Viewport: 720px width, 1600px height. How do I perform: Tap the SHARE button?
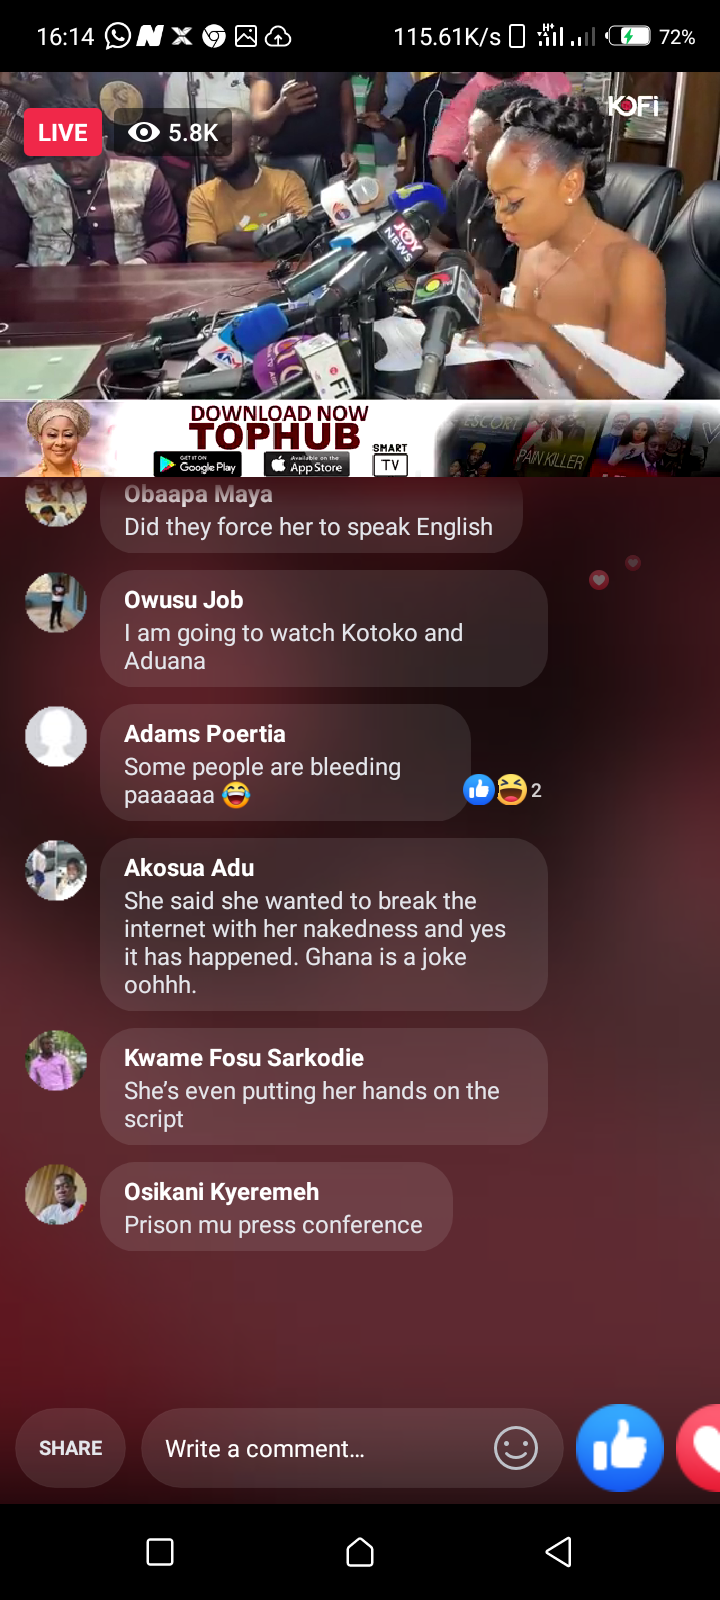[70, 1448]
